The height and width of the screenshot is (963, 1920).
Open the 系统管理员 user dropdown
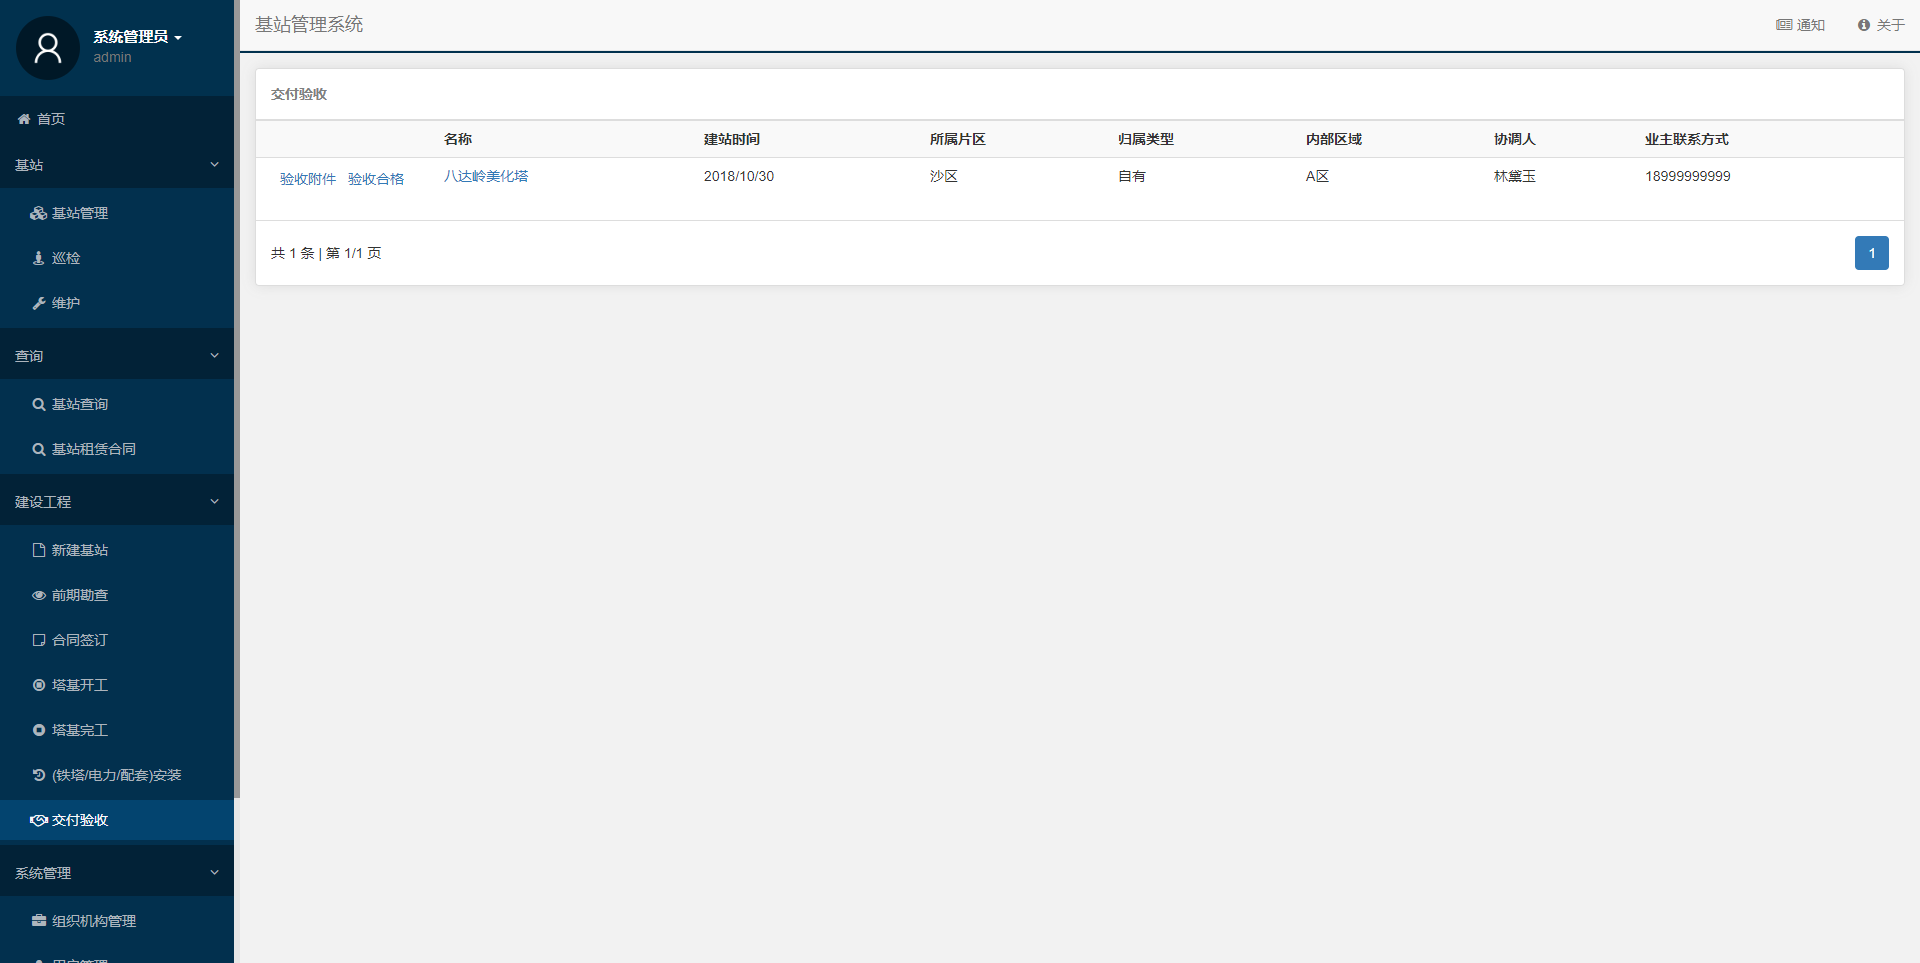tap(138, 37)
